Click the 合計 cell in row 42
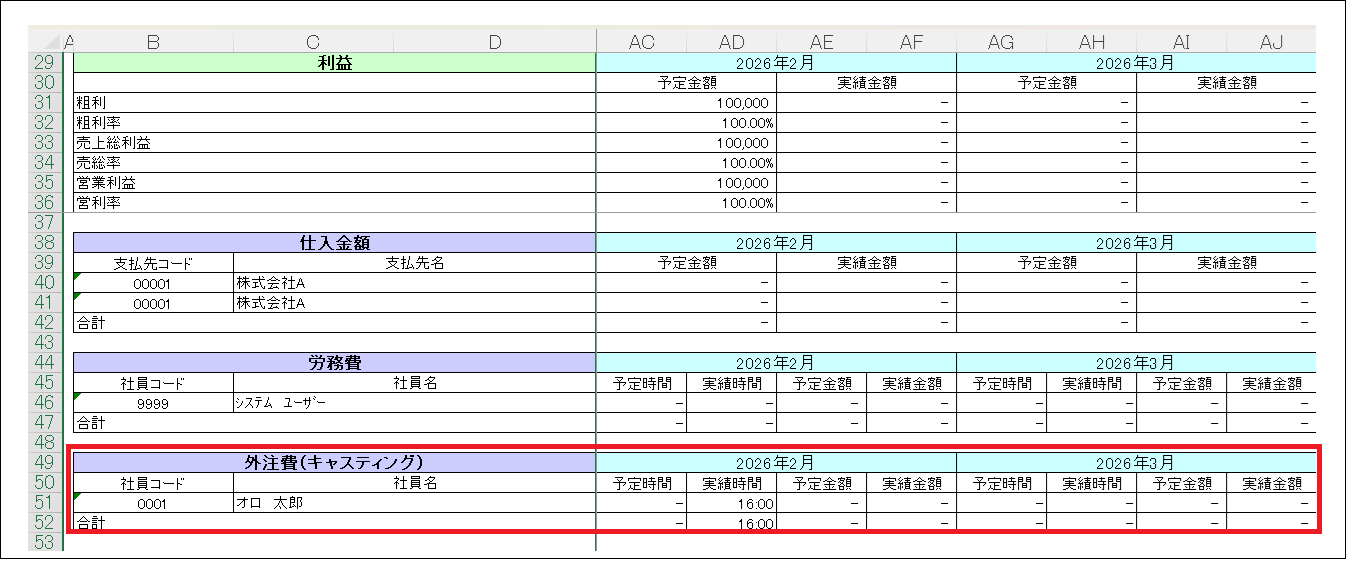 click(x=334, y=322)
